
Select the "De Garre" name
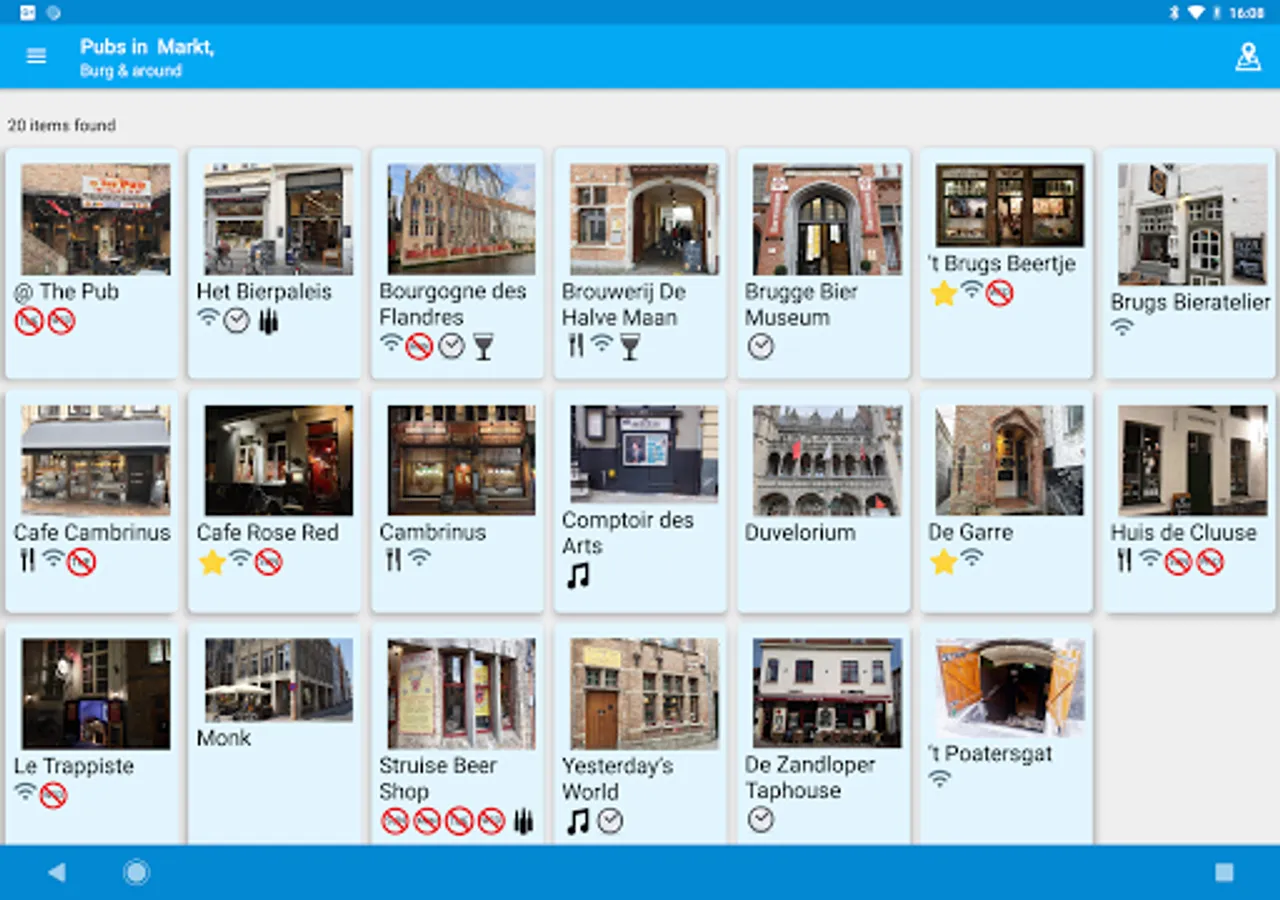coord(970,533)
